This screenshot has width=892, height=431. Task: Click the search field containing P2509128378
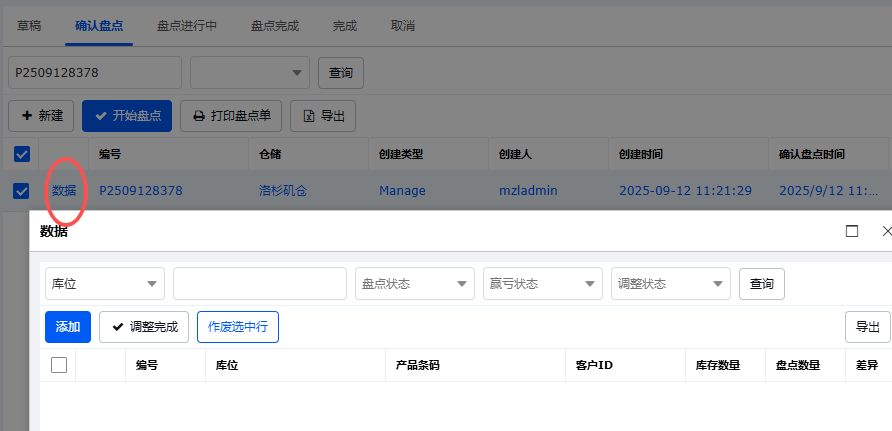coord(95,73)
